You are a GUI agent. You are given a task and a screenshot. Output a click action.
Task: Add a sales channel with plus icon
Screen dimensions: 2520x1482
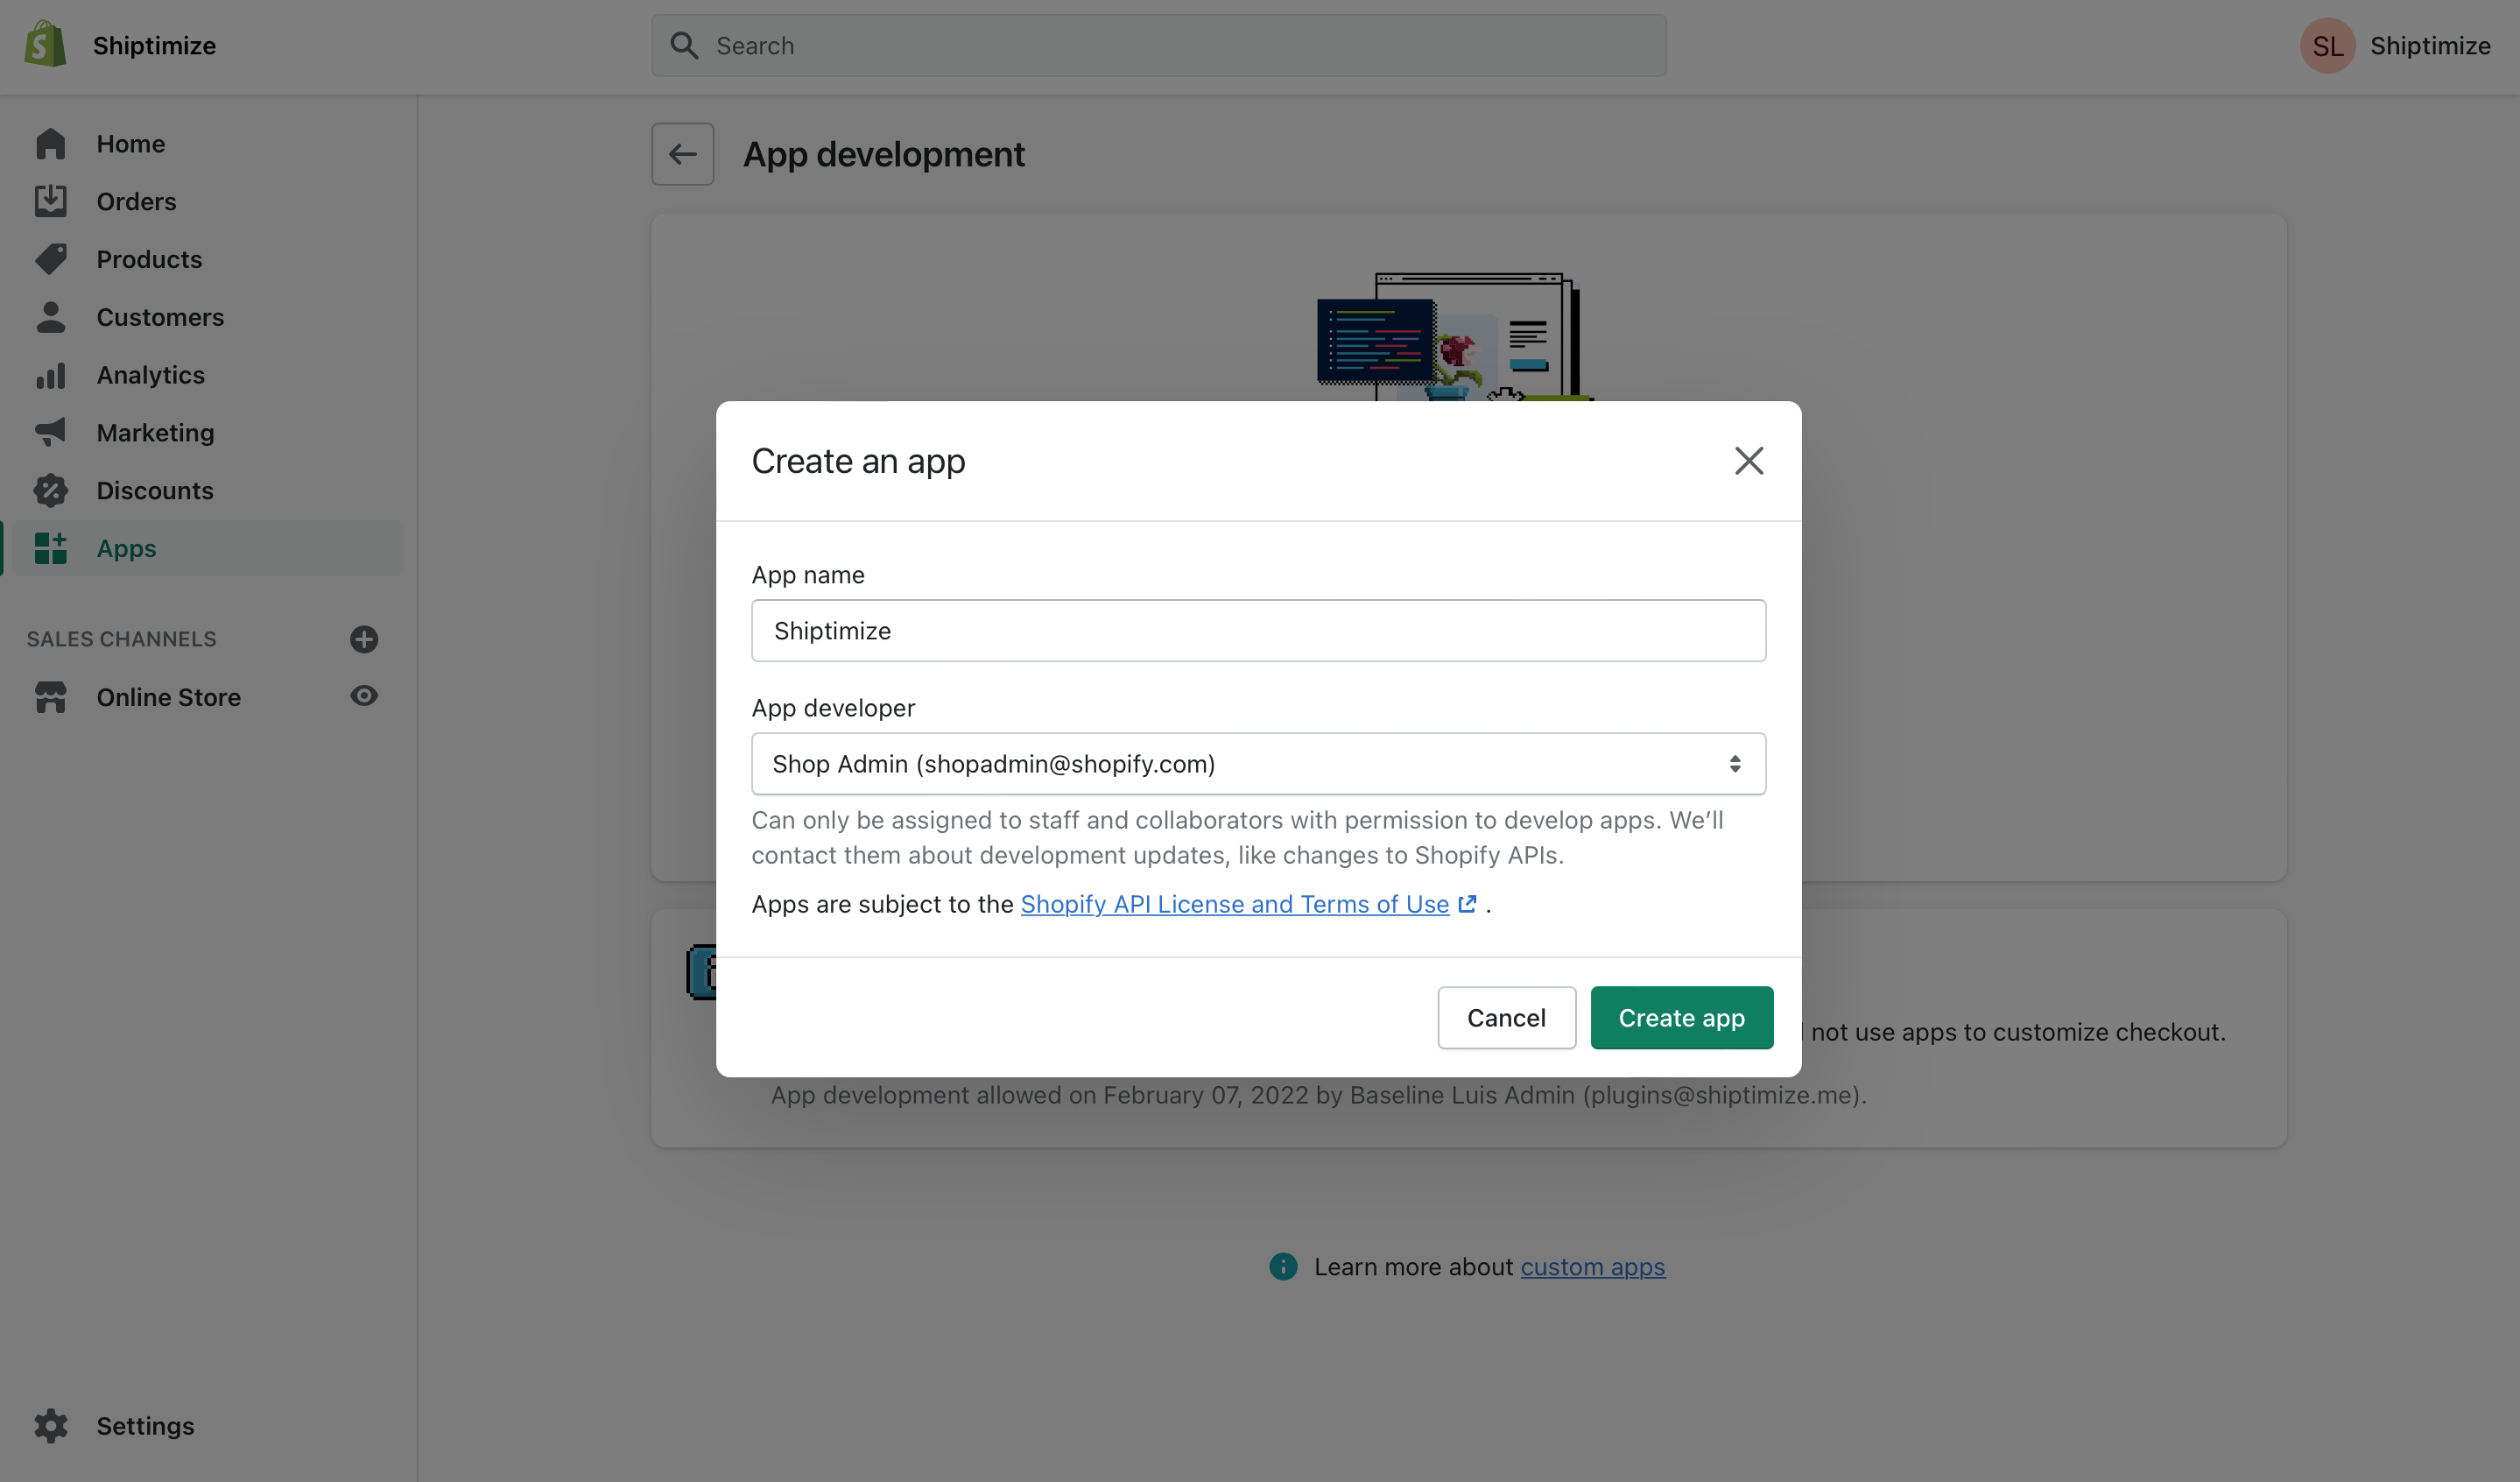(364, 639)
